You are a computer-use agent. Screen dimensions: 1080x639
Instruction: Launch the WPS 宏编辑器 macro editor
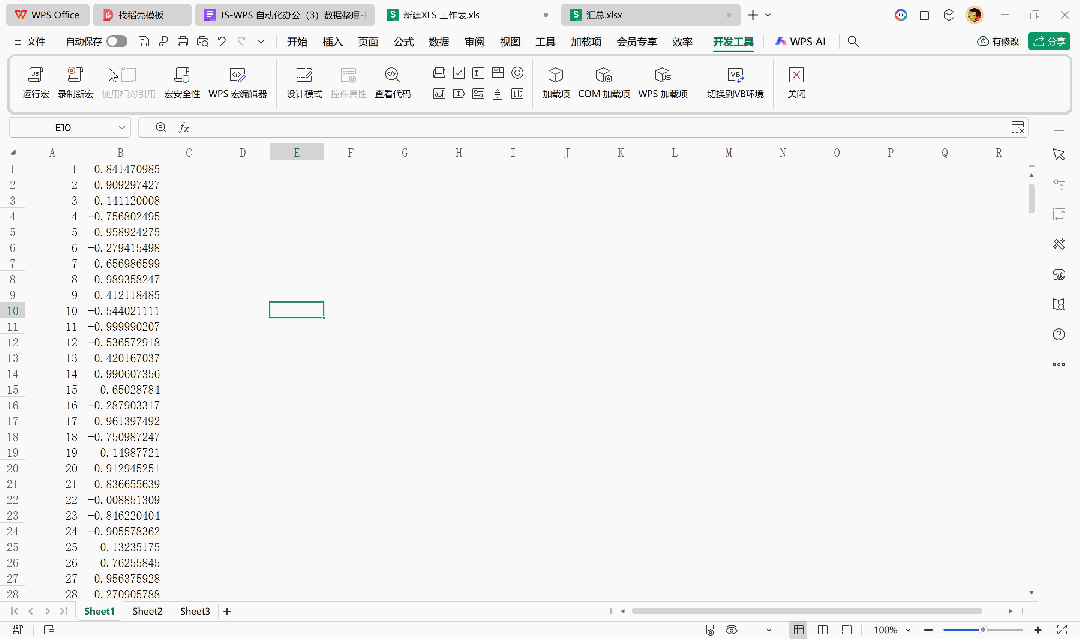coord(237,80)
